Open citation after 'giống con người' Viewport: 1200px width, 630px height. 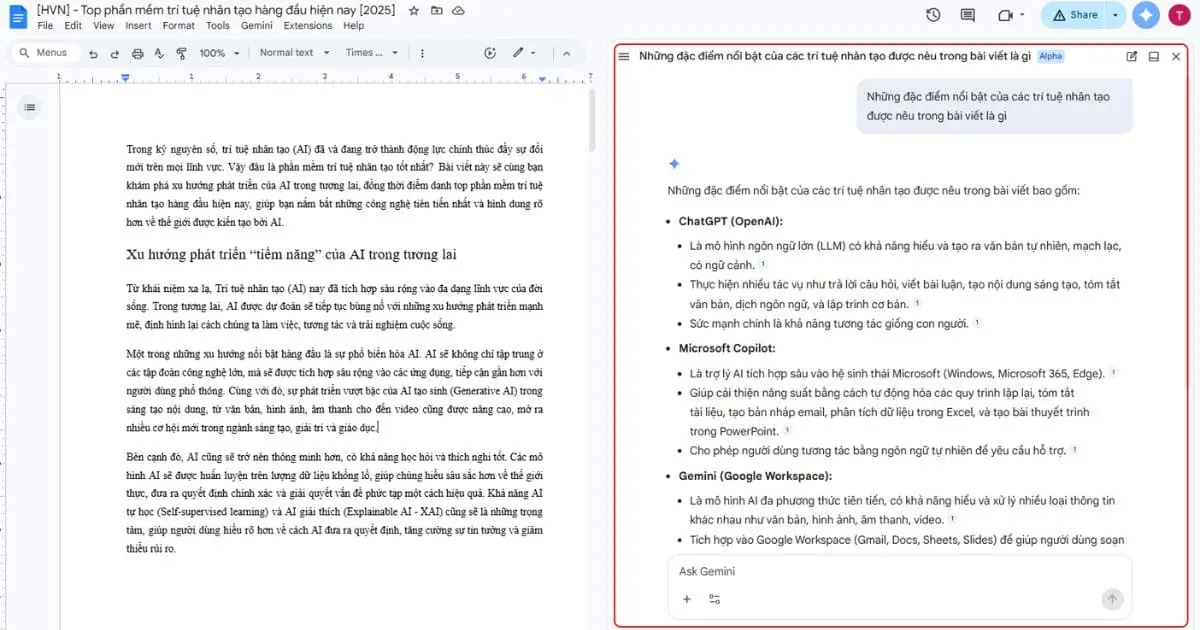[x=977, y=323]
